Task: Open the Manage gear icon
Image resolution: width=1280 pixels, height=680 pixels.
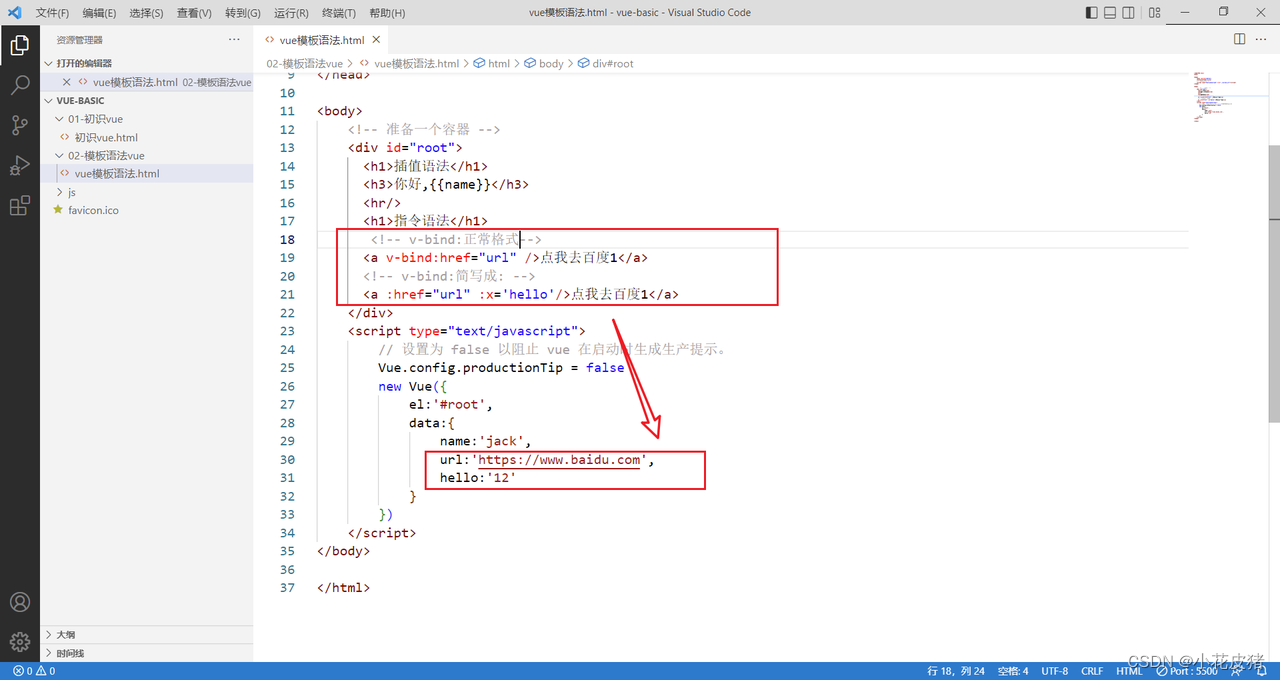Action: pos(19,642)
